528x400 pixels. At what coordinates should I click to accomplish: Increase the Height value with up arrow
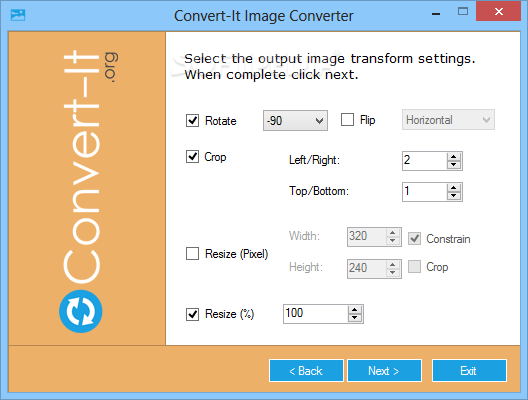pos(393,265)
